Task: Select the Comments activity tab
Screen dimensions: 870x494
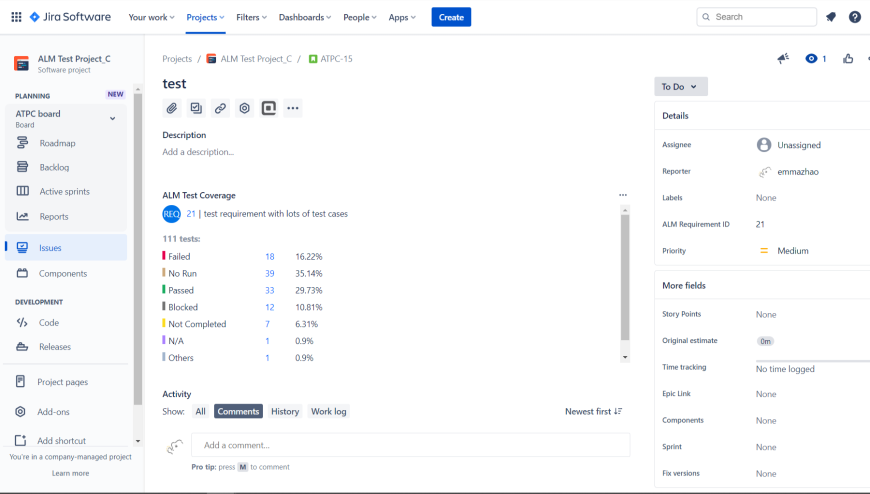Action: click(x=238, y=411)
